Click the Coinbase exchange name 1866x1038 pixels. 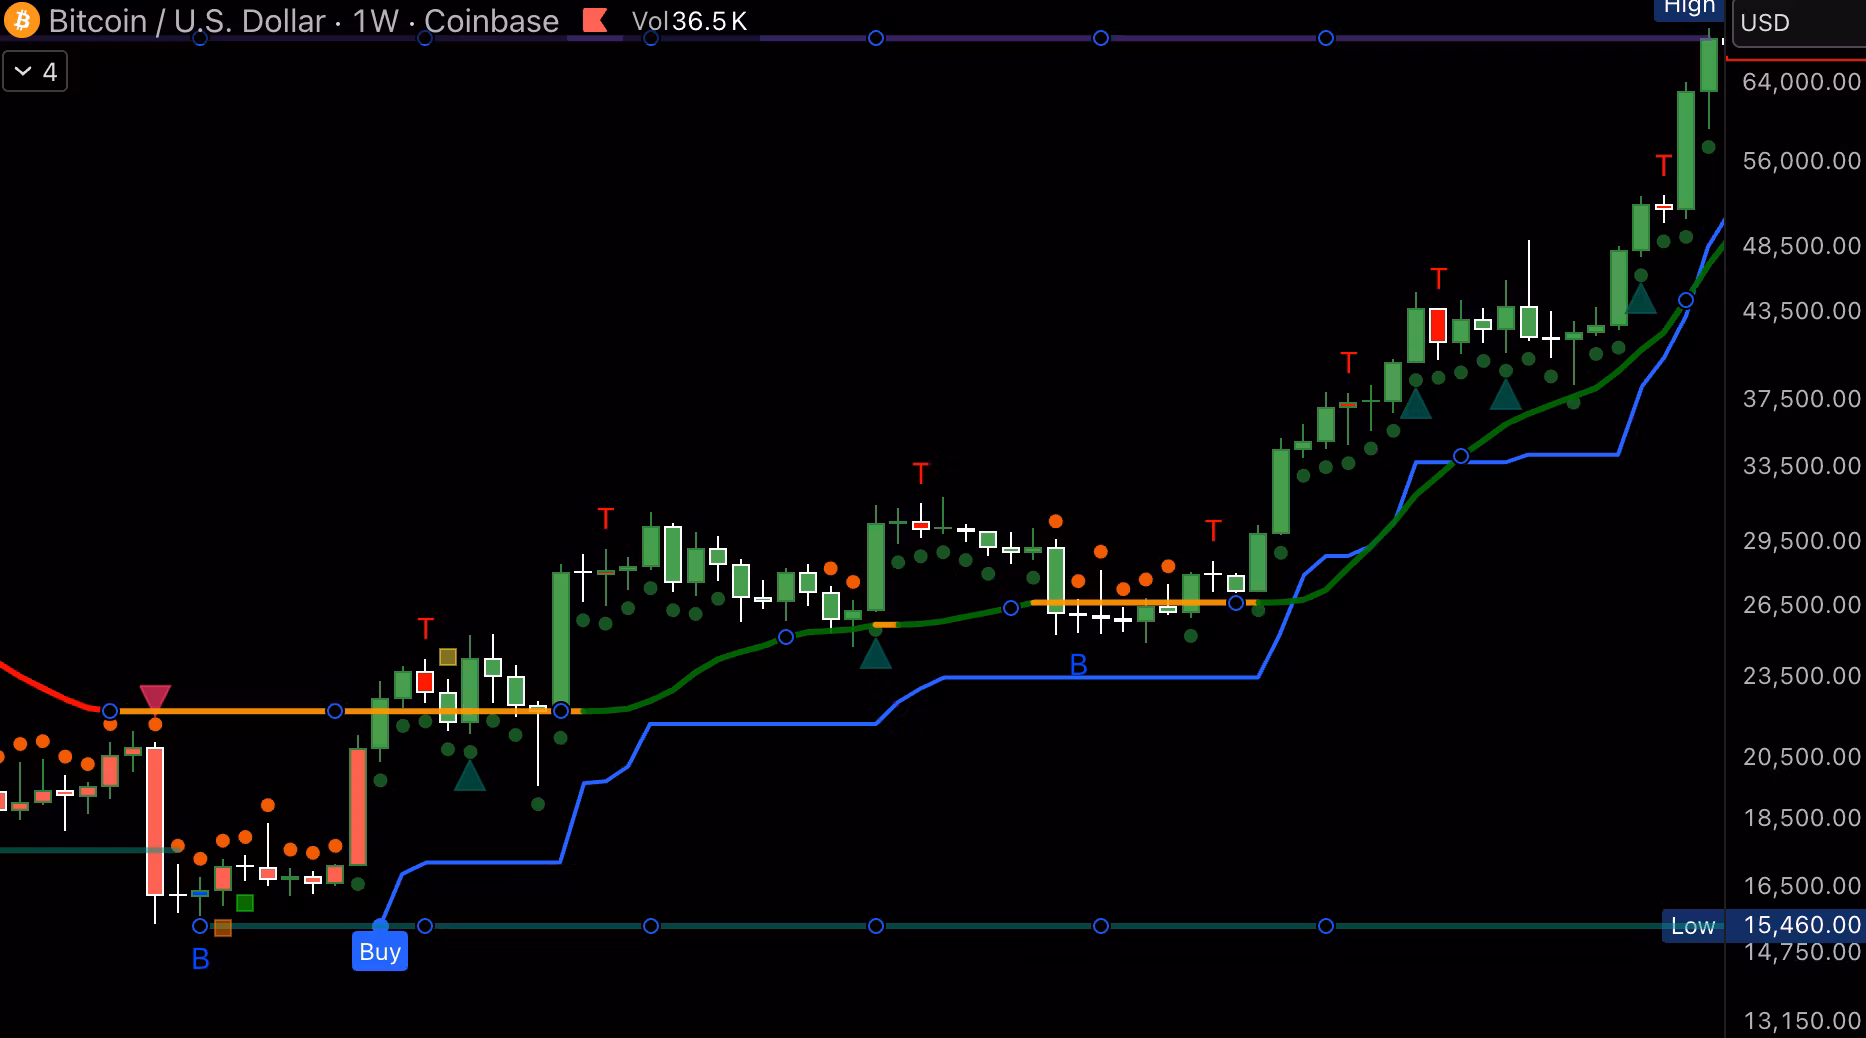point(491,21)
